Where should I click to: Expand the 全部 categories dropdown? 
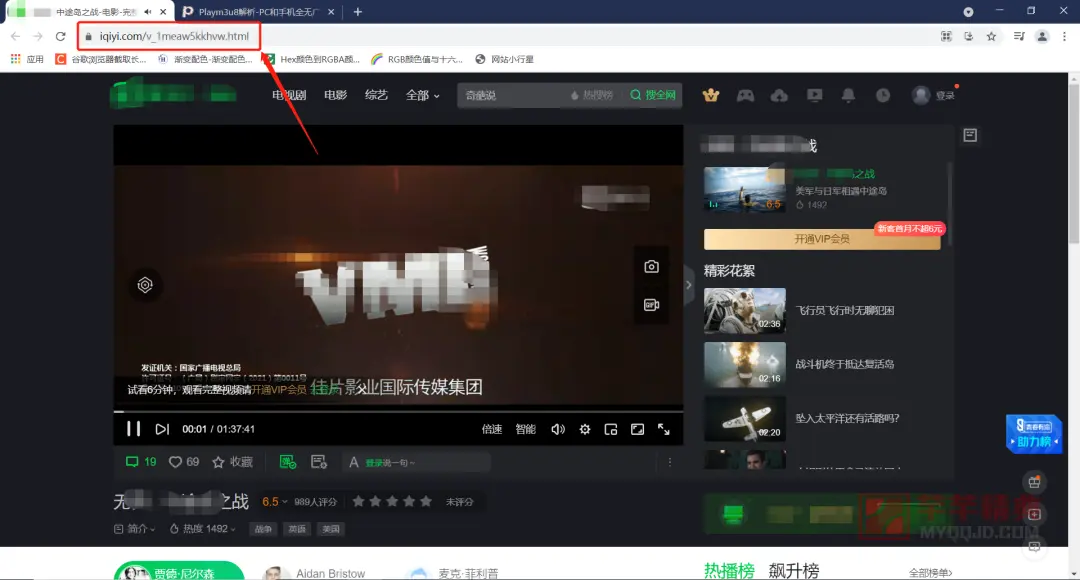(422, 95)
